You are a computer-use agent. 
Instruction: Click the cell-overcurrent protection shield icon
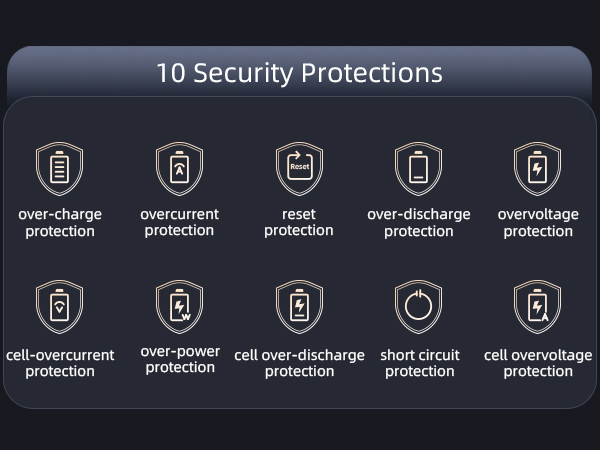[x=59, y=307]
